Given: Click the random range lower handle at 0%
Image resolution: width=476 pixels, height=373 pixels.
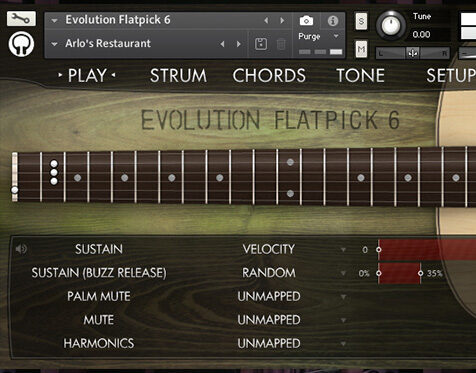Looking at the screenshot, I should (379, 273).
